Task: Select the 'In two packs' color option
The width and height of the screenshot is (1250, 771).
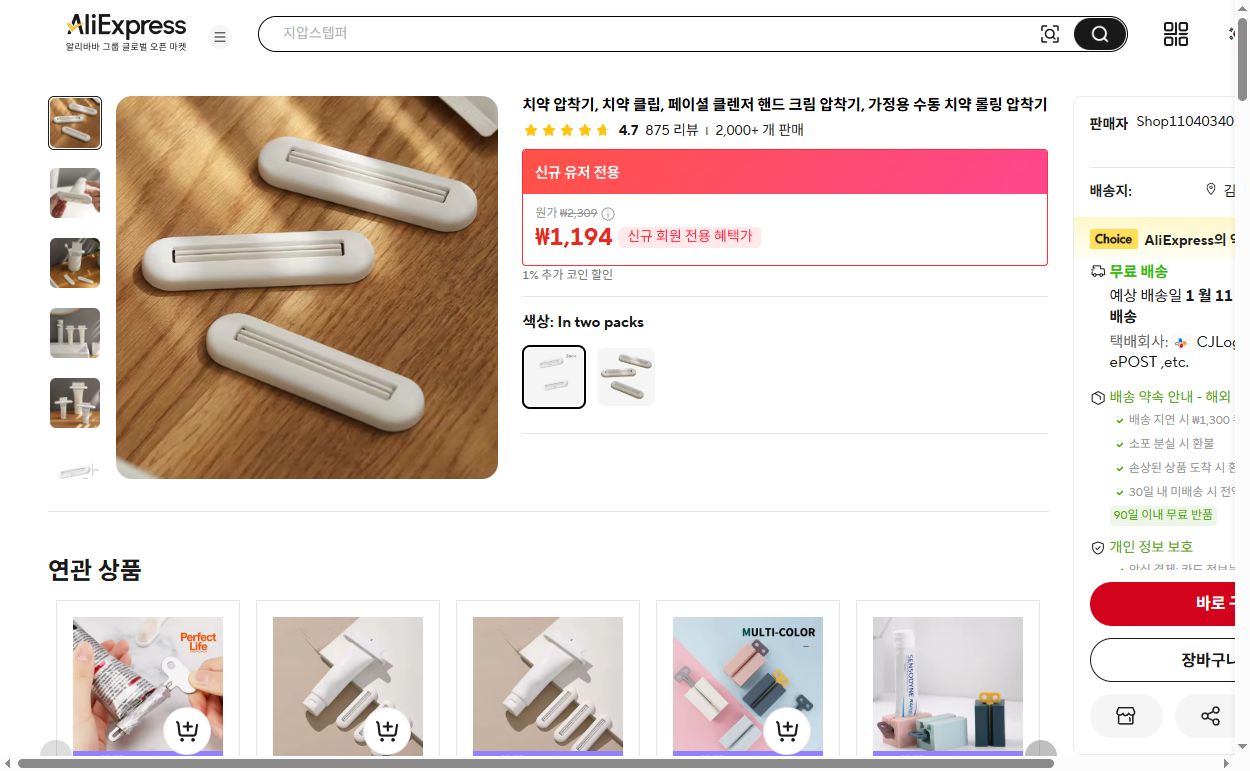Action: 553,376
